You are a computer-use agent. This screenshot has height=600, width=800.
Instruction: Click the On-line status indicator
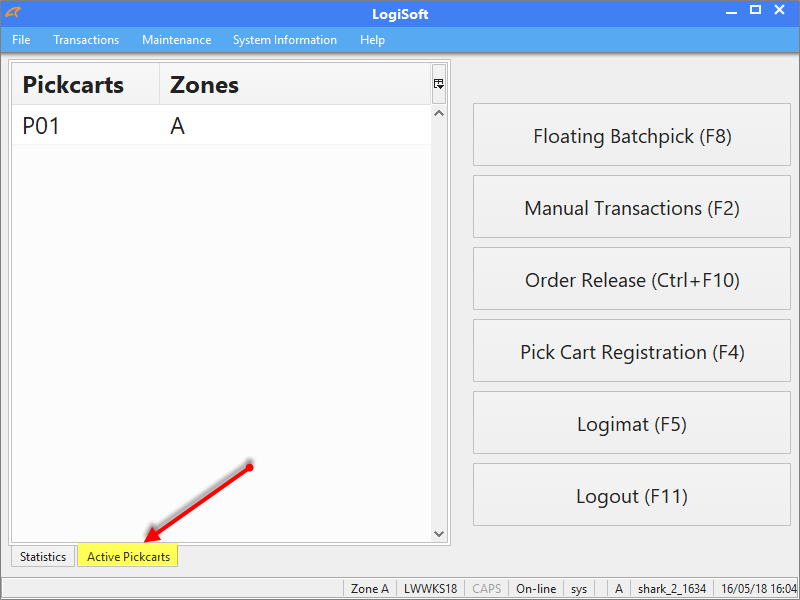[536, 589]
